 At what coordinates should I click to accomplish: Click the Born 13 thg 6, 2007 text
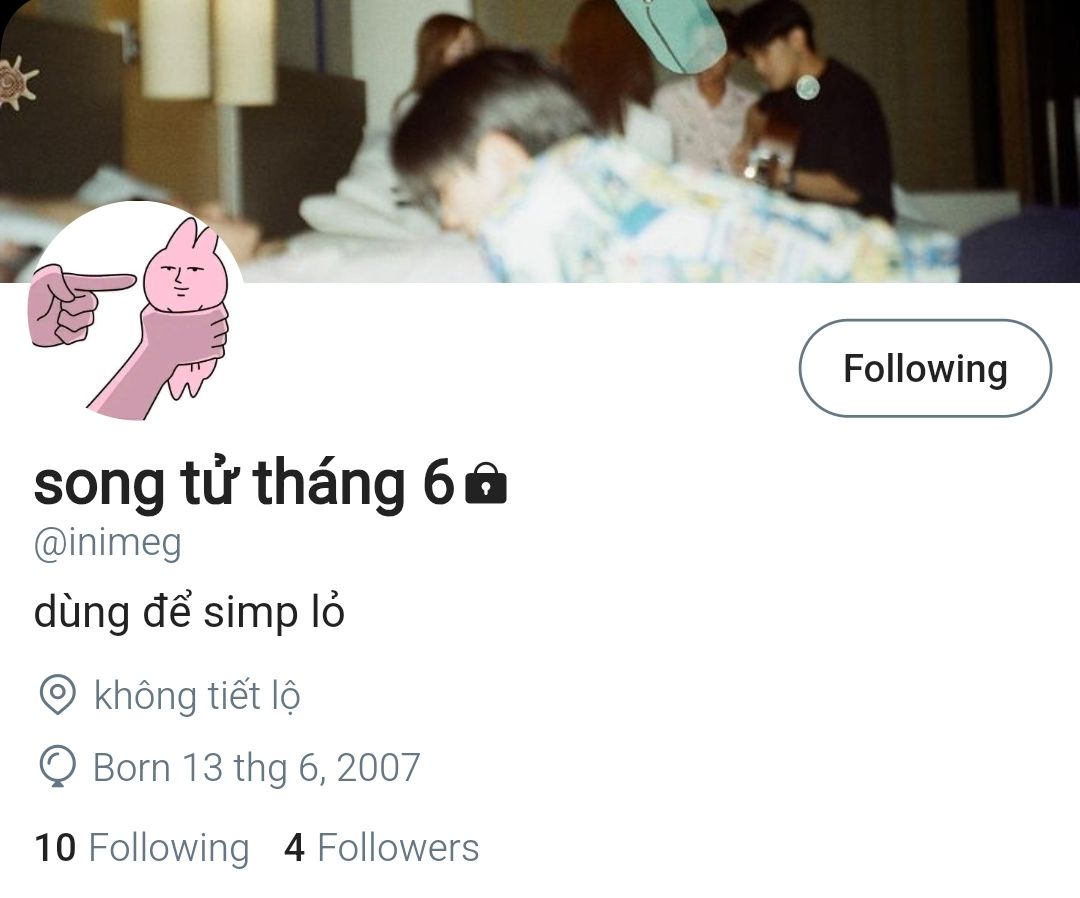pyautogui.click(x=256, y=767)
